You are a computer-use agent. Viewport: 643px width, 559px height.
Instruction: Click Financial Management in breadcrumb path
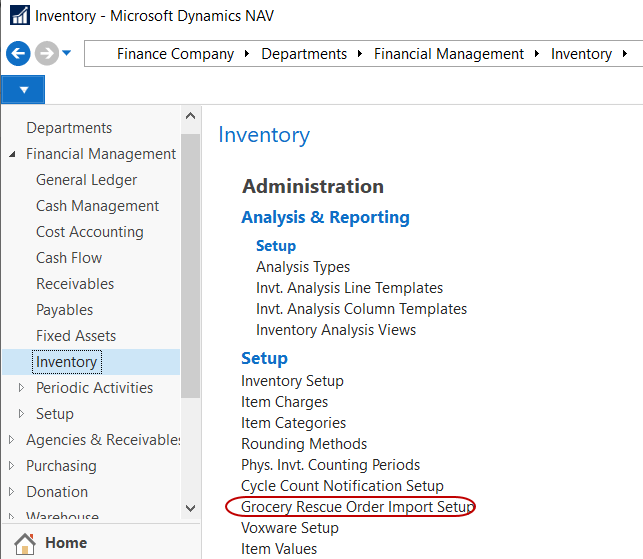pos(449,54)
